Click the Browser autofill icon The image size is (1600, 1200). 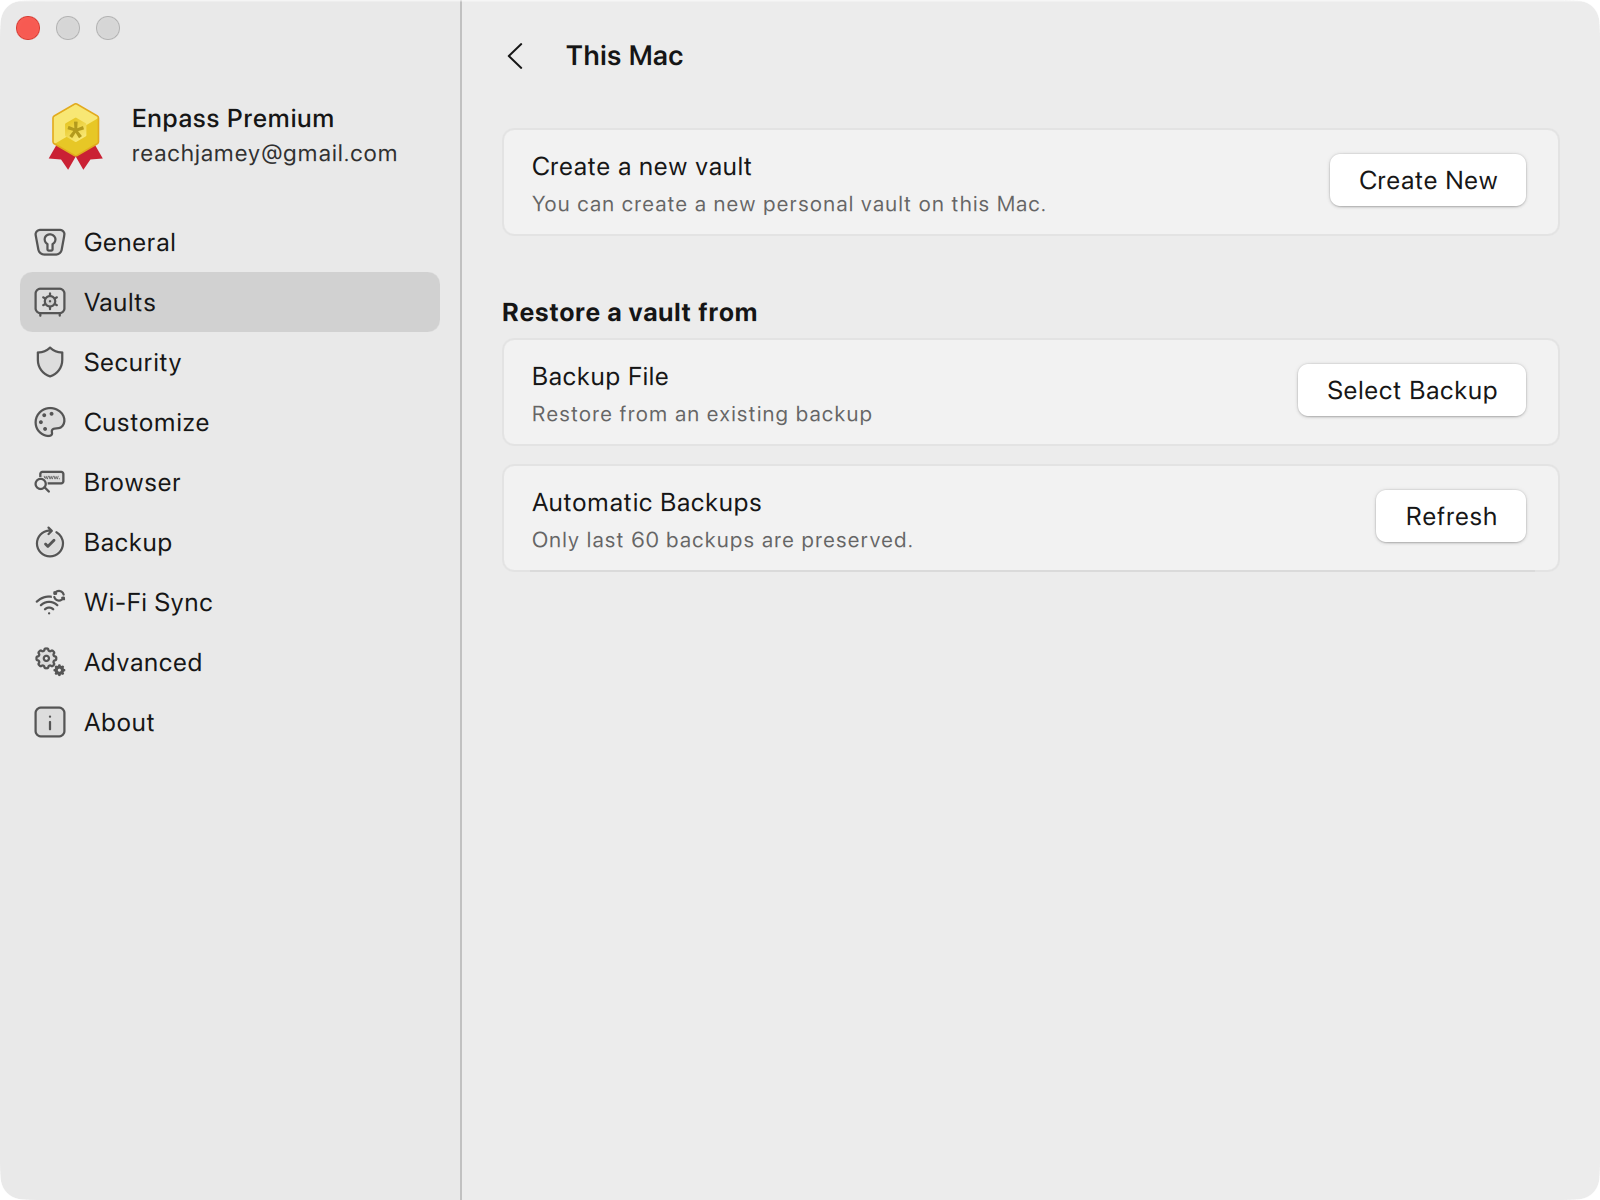50,482
